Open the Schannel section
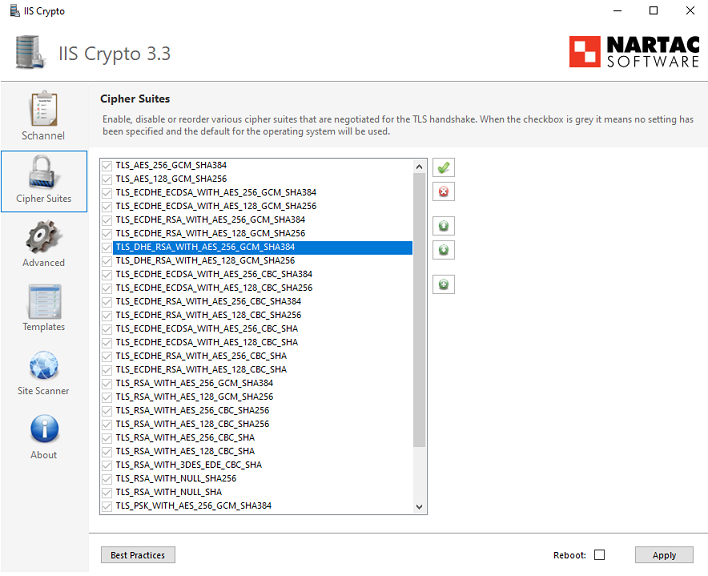This screenshot has width=708, height=576. click(43, 115)
